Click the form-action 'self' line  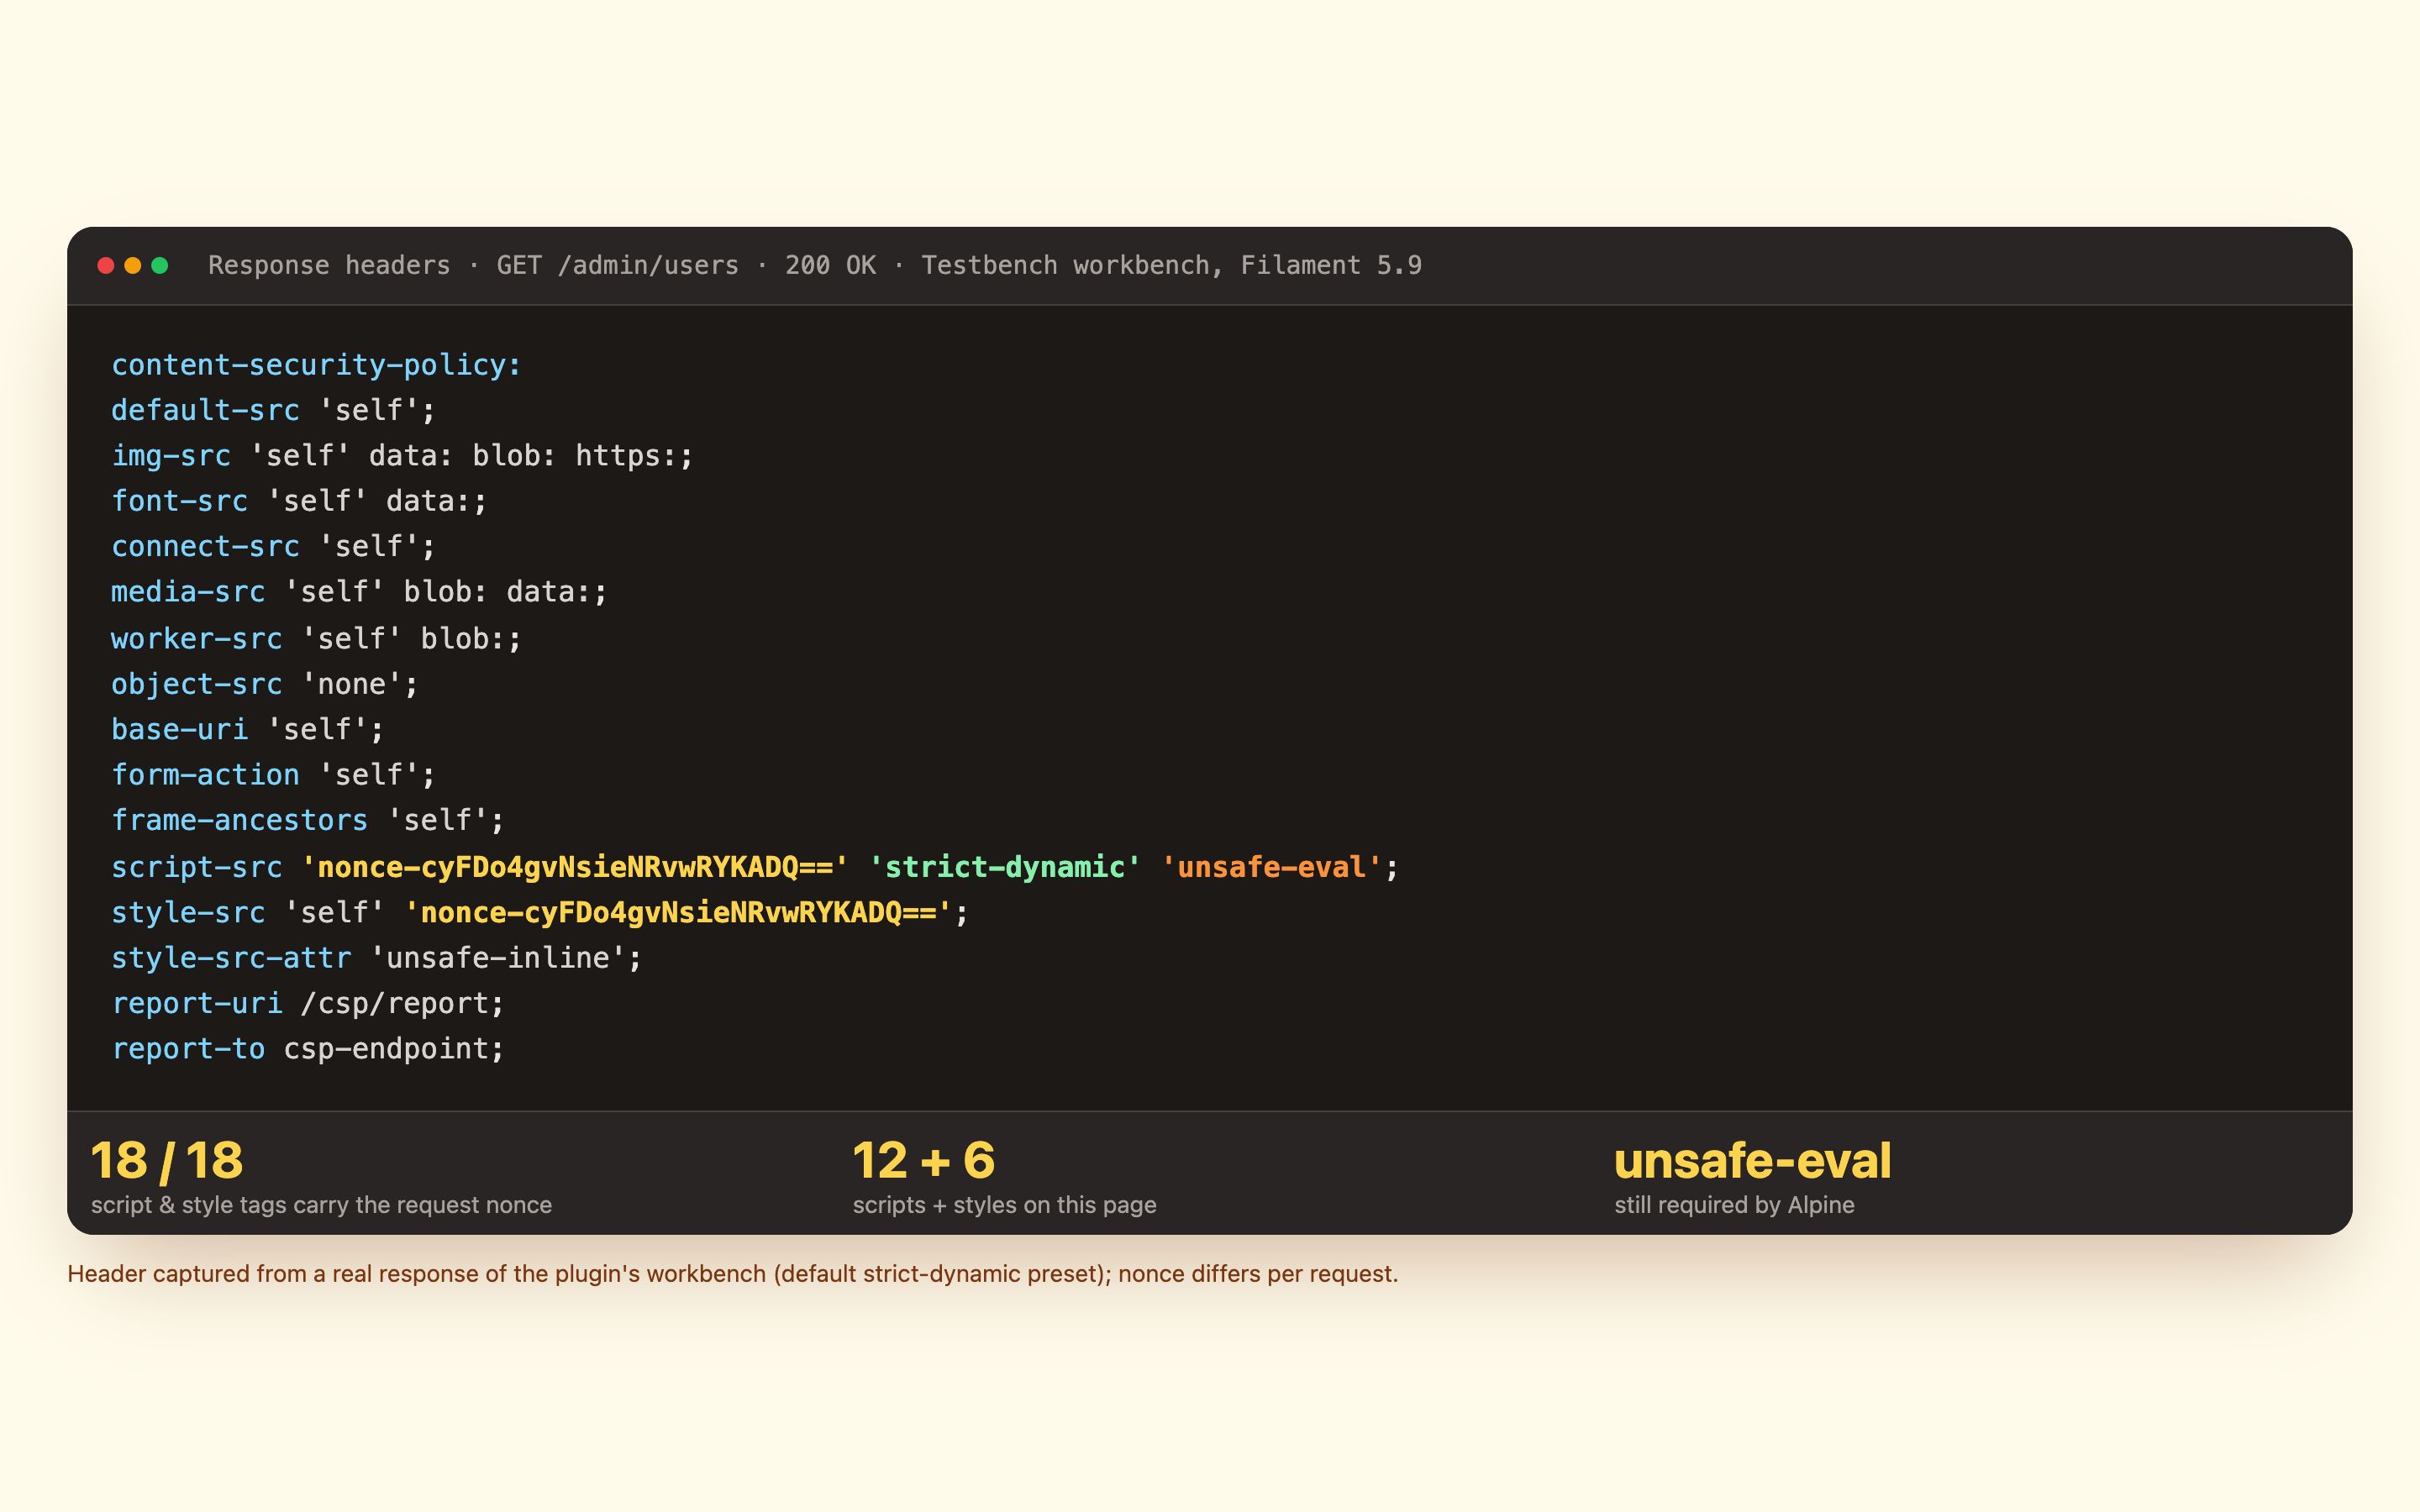273,775
